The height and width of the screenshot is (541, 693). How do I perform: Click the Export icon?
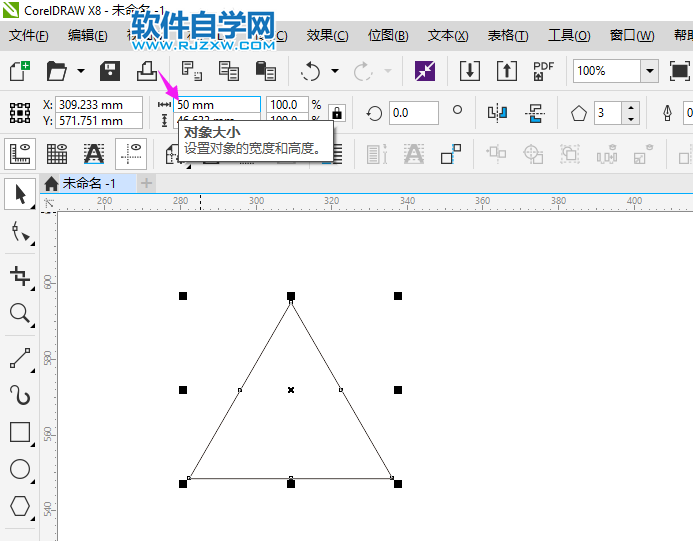pyautogui.click(x=507, y=71)
